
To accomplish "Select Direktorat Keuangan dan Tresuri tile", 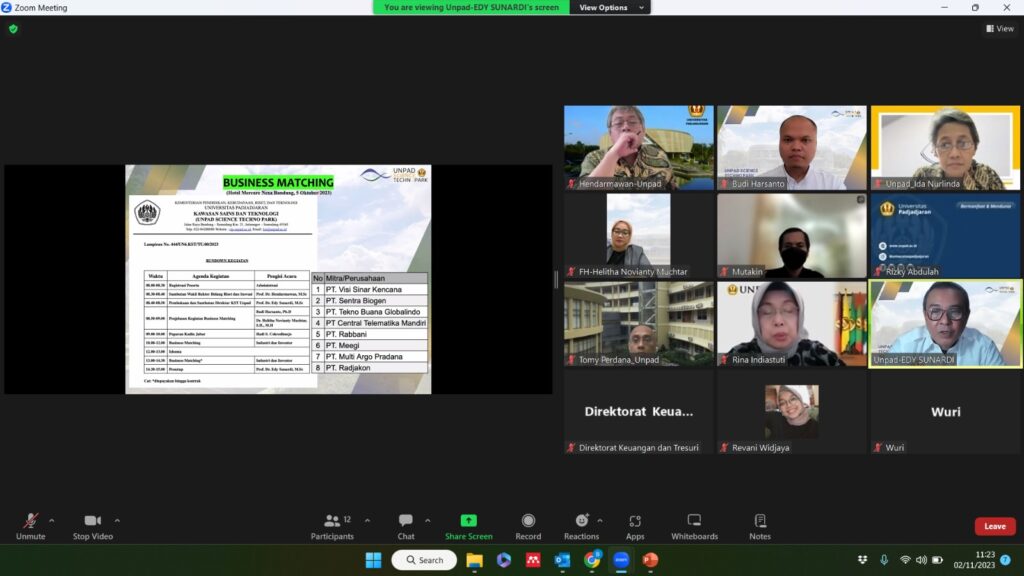I will click(x=639, y=412).
